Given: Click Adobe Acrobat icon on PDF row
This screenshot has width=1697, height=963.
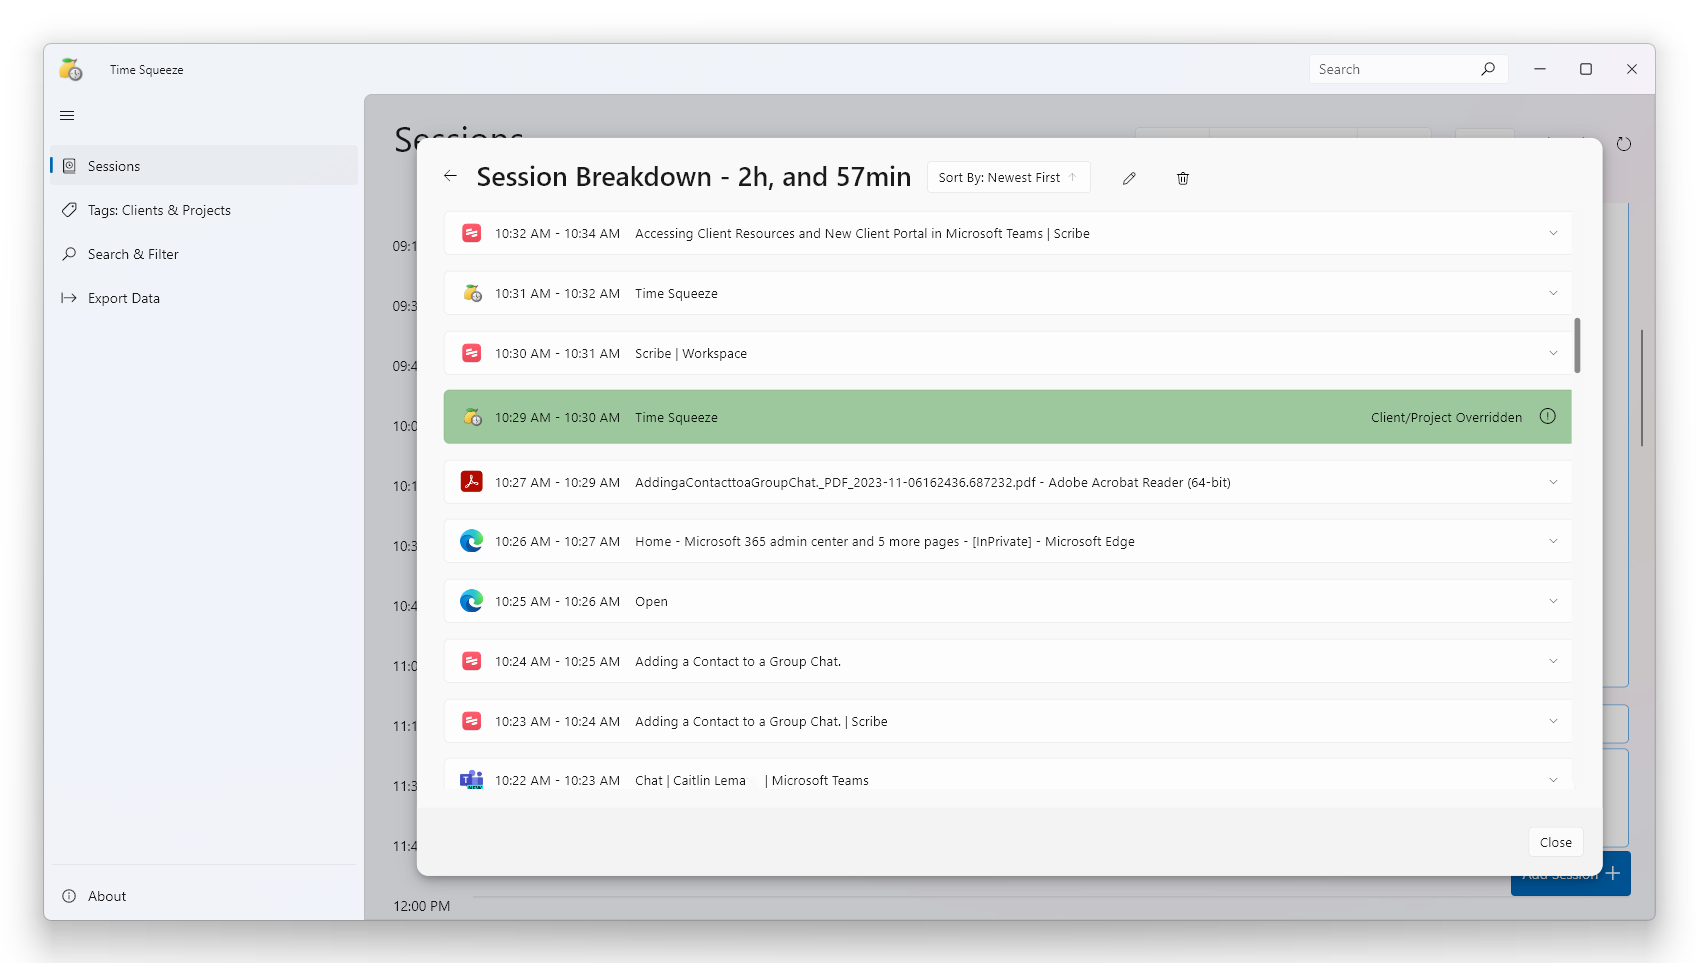Looking at the screenshot, I should (x=471, y=482).
